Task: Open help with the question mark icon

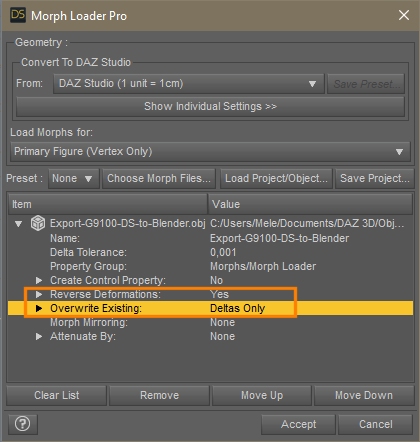Action: pyautogui.click(x=22, y=424)
